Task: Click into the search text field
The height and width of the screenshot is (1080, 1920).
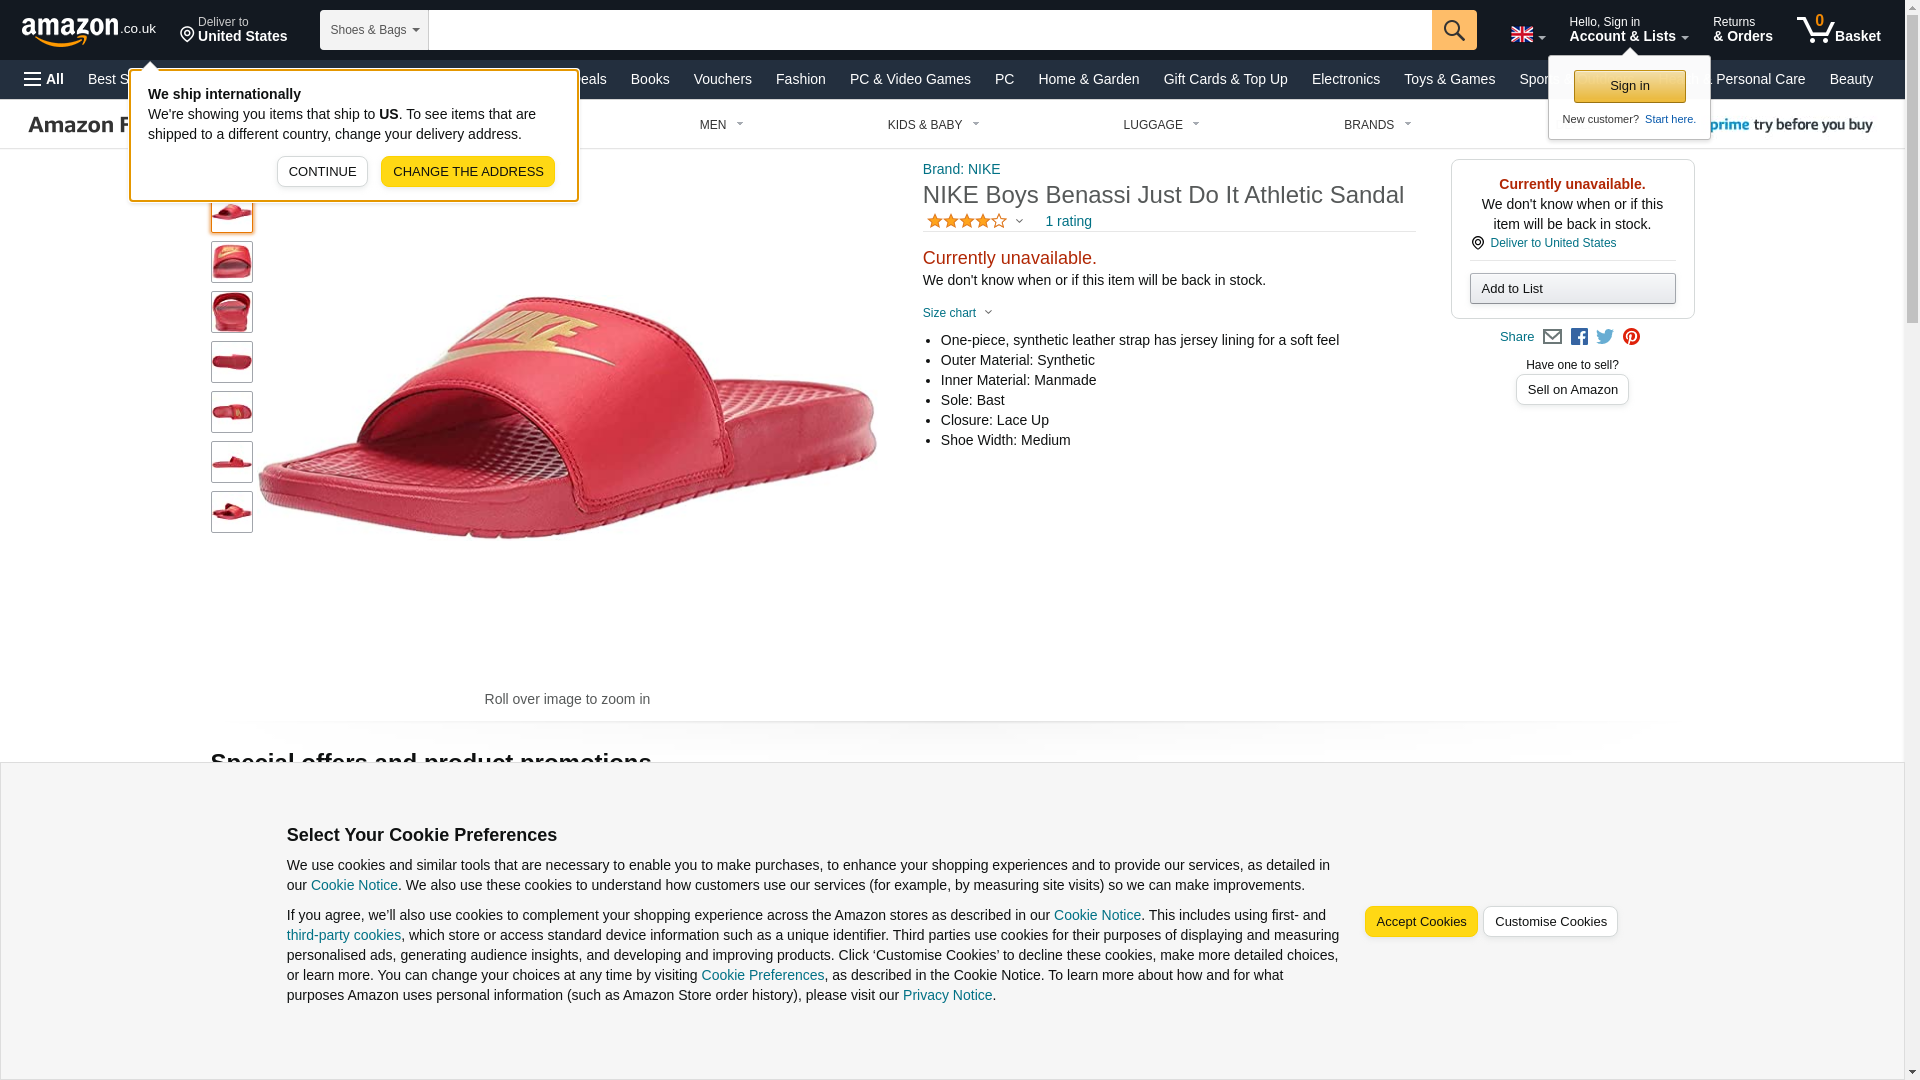Action: click(x=929, y=30)
